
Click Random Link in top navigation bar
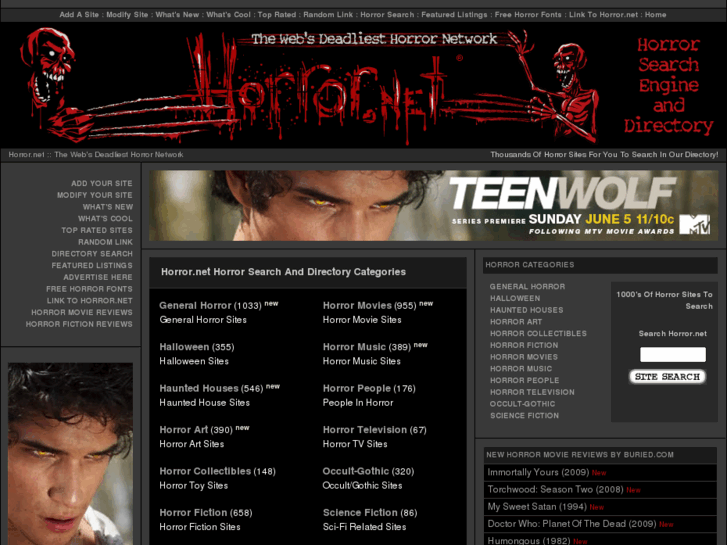[x=328, y=15]
